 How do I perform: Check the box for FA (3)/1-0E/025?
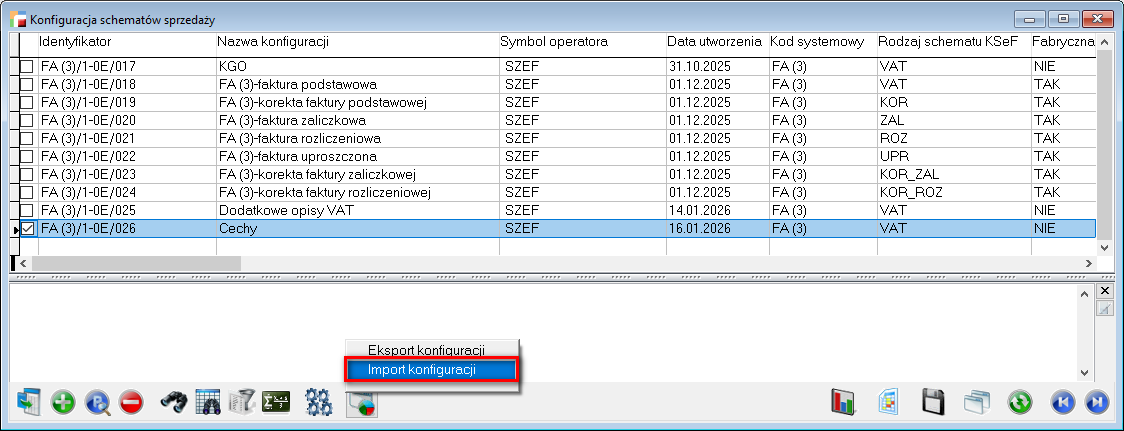(x=27, y=211)
